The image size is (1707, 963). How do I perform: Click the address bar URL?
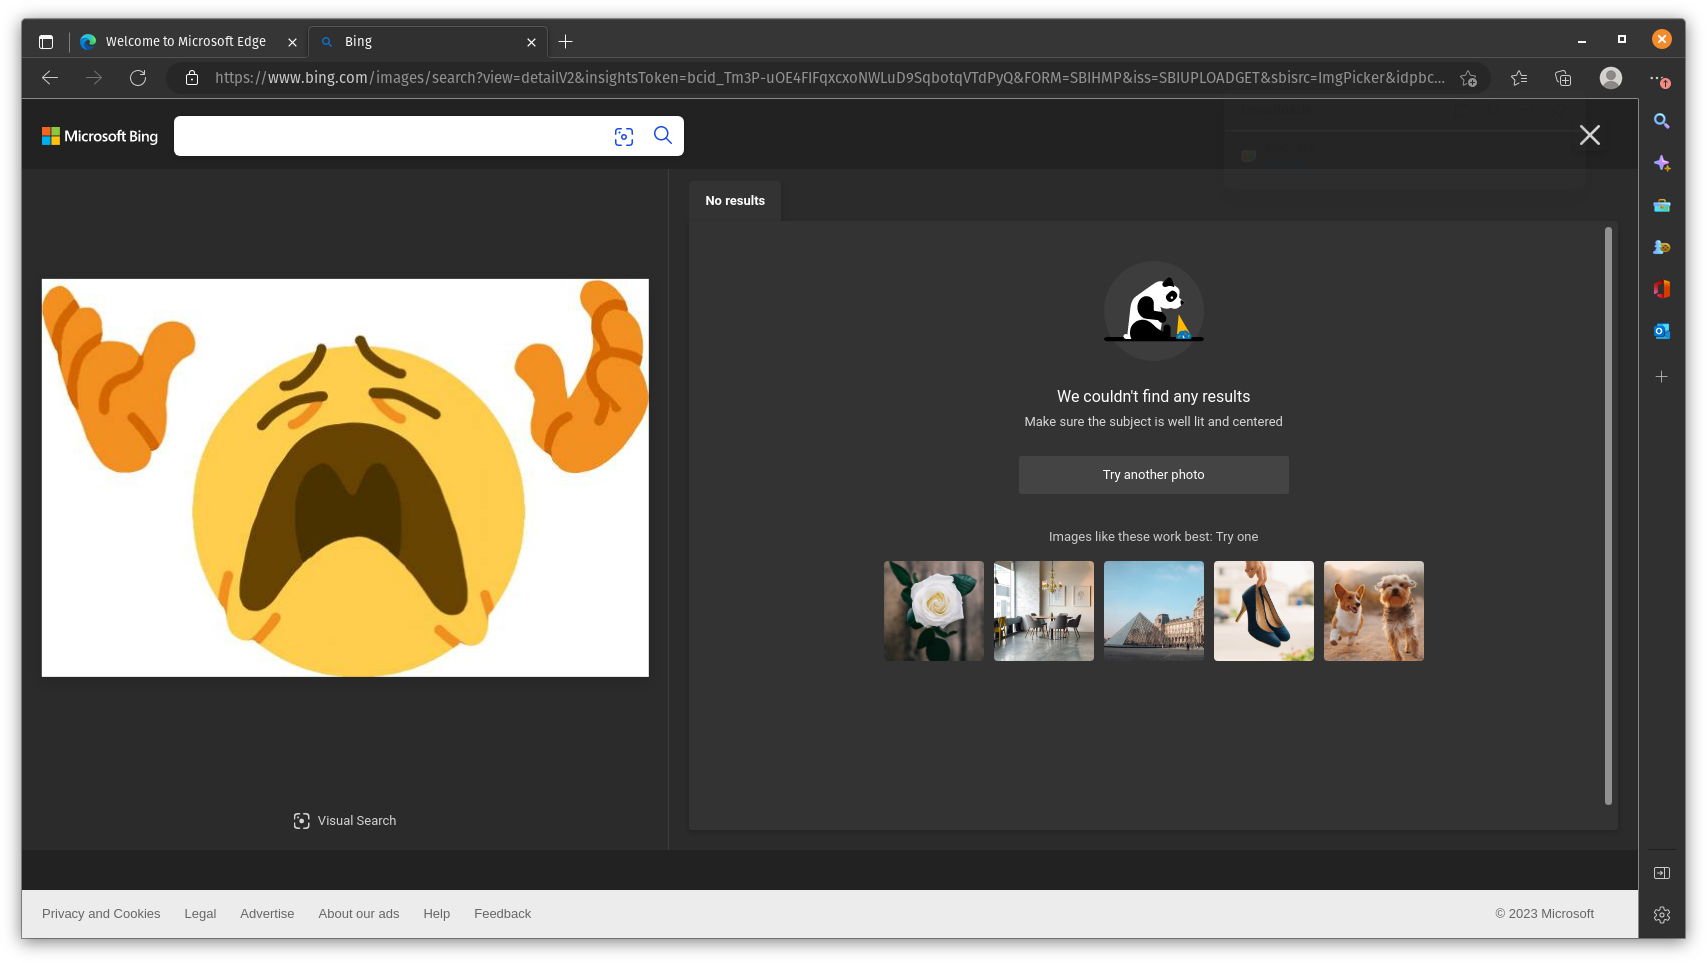click(829, 78)
